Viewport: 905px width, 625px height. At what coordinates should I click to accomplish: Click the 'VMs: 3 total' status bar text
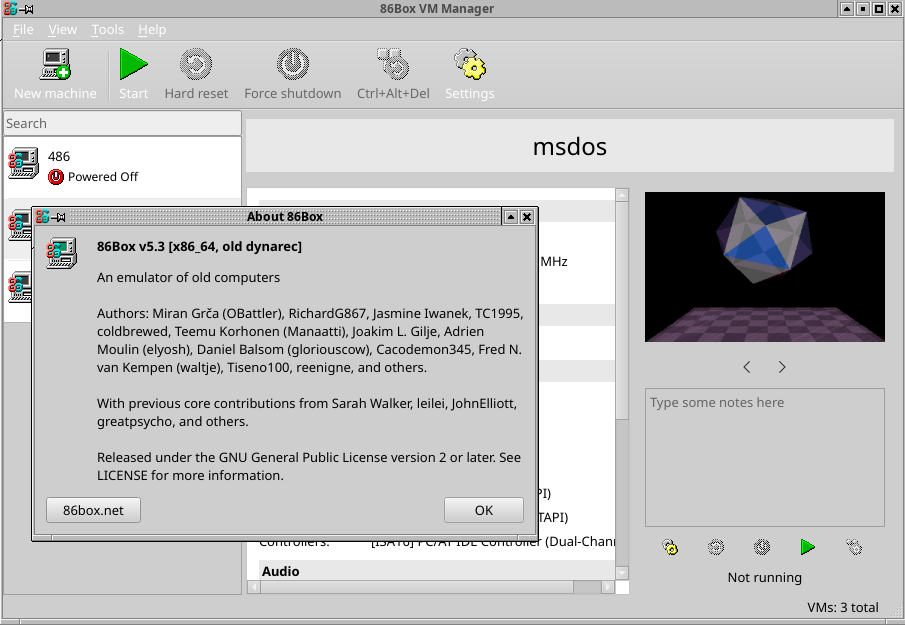[843, 607]
